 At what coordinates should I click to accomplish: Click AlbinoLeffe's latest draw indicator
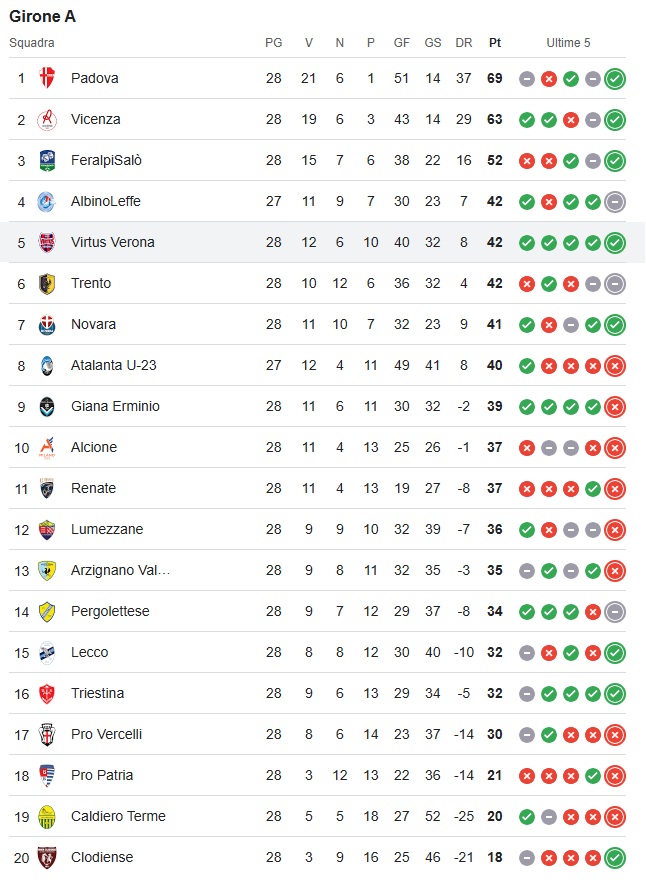coord(615,202)
